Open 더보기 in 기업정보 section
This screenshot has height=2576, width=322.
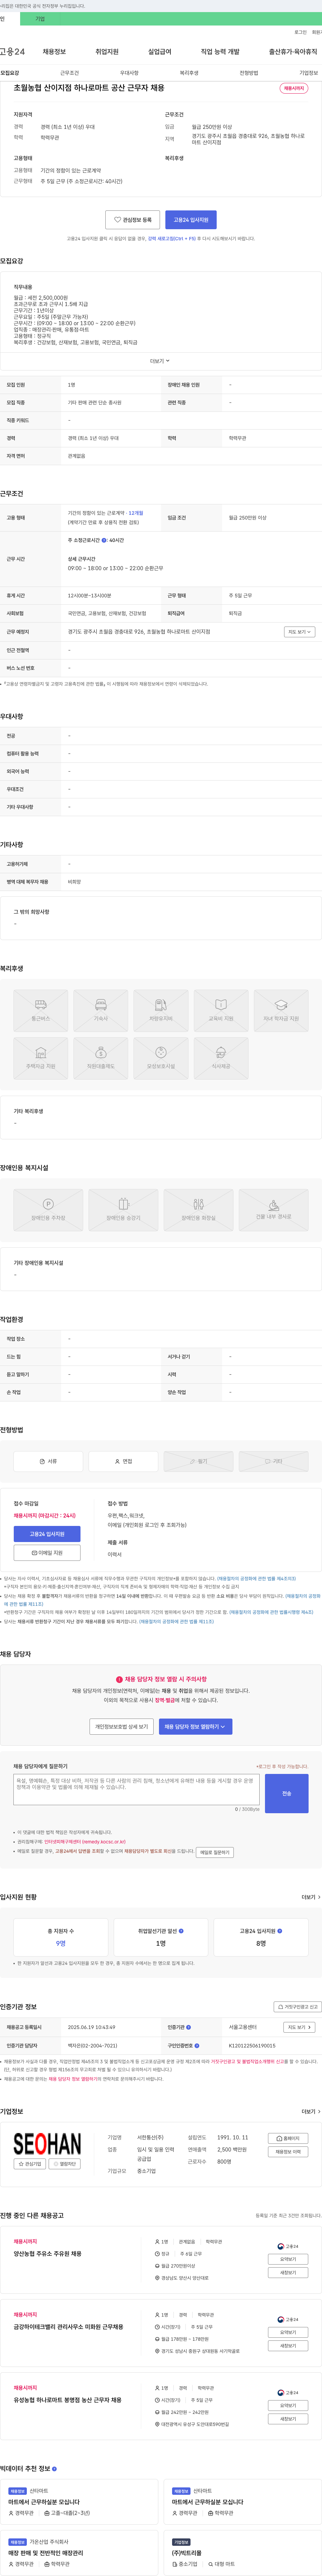pos(311,2111)
